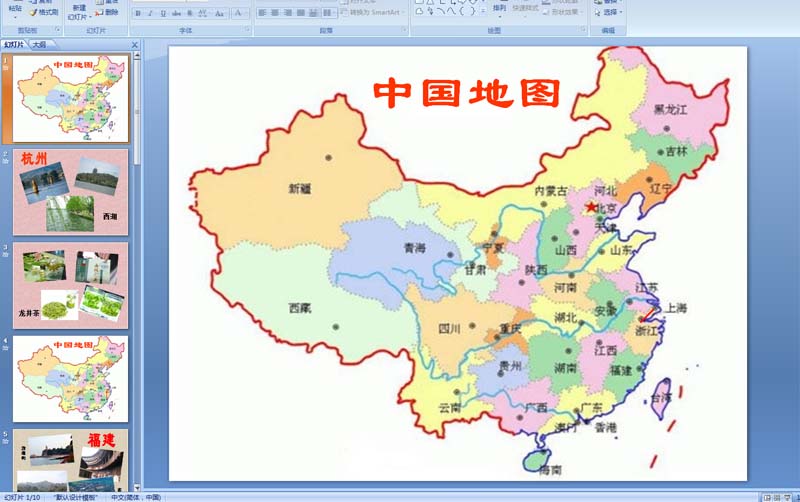Click the 中国地图 title on slide

pos(467,93)
